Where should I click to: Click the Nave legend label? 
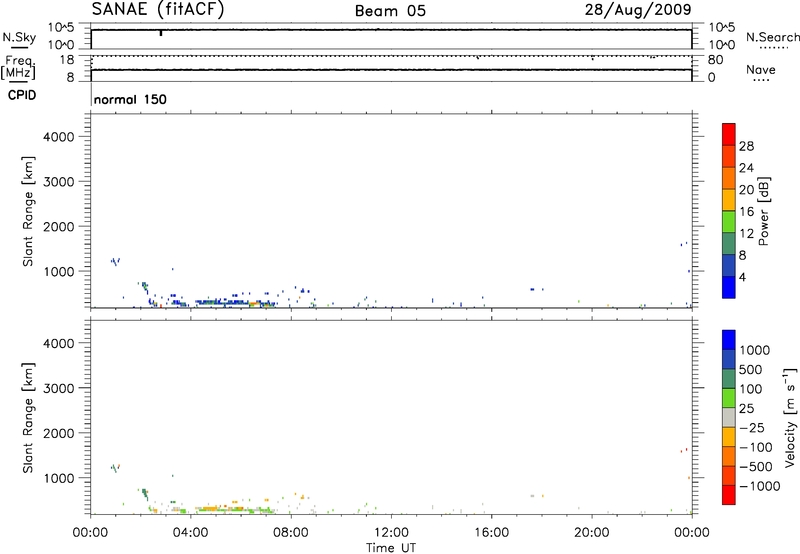[x=761, y=69]
